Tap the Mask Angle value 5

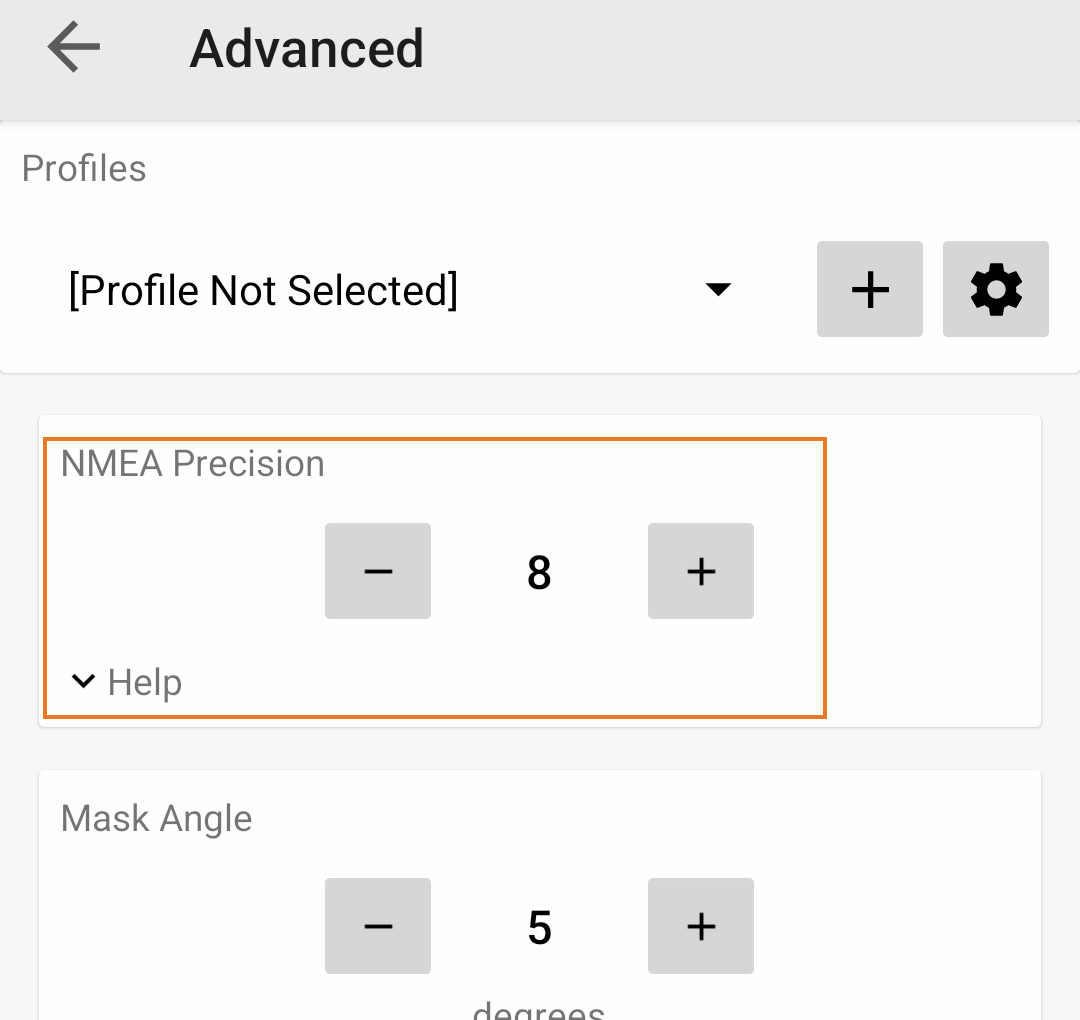[539, 928]
